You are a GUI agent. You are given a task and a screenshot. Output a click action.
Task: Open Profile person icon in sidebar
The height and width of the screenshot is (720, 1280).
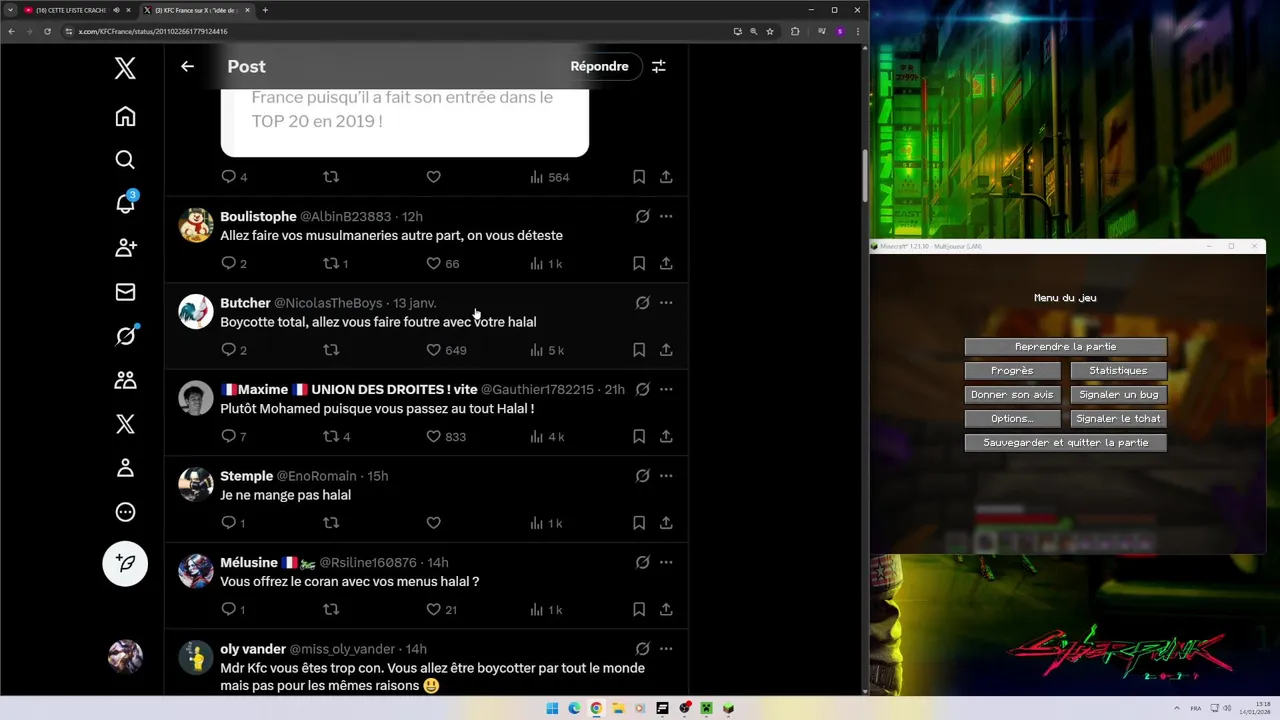click(125, 468)
